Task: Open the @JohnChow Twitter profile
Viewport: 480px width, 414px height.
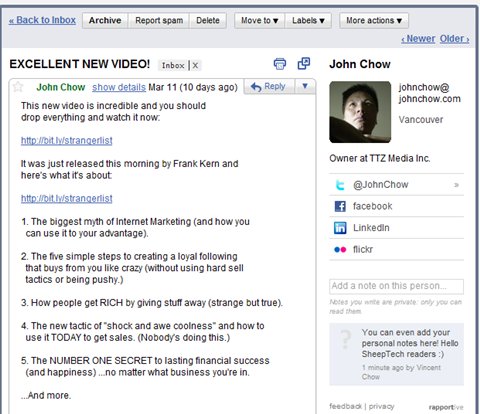Action: [x=381, y=185]
